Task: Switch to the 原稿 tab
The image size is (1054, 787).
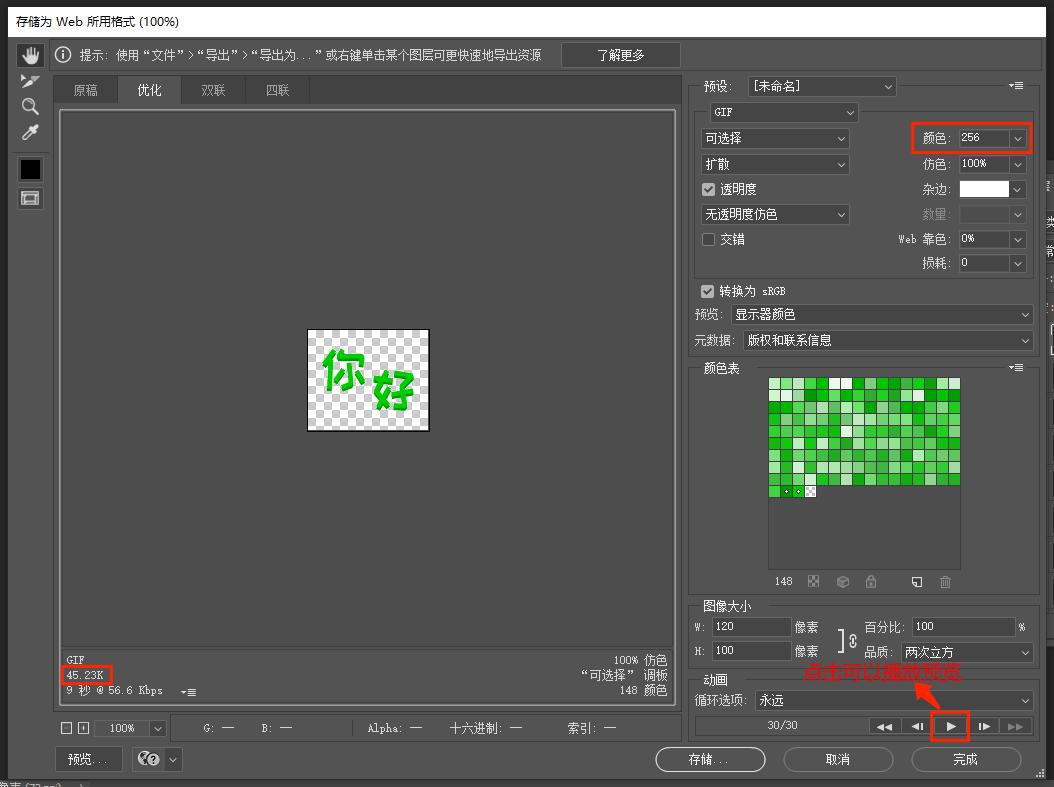Action: tap(85, 90)
